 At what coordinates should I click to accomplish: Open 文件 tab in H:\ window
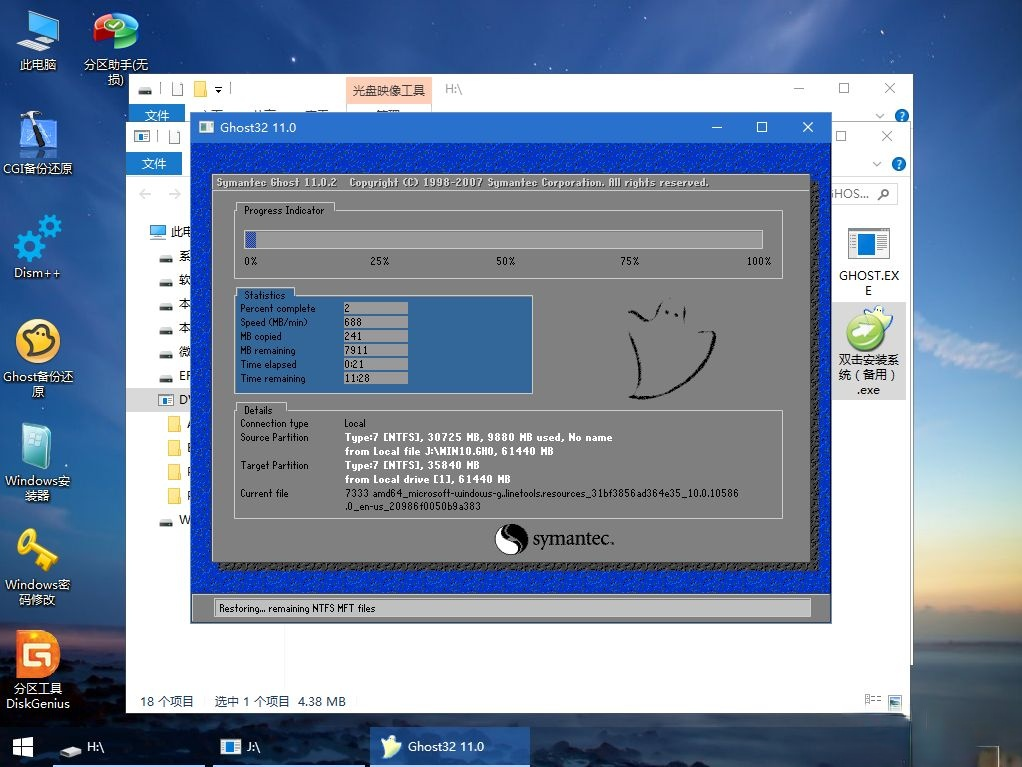coord(156,115)
